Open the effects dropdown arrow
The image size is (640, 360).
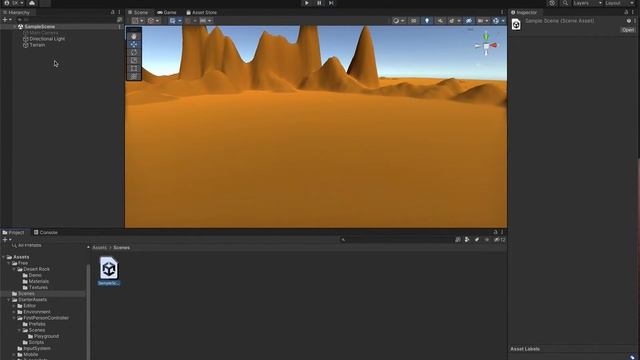pyautogui.click(x=459, y=20)
